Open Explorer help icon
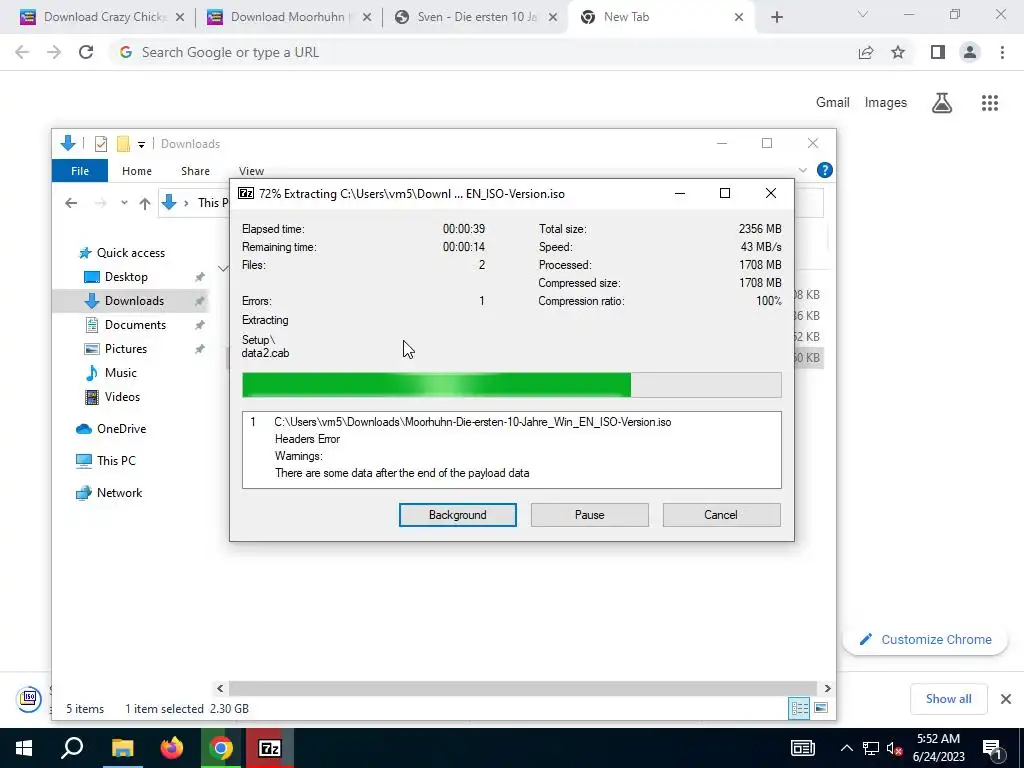 [825, 170]
